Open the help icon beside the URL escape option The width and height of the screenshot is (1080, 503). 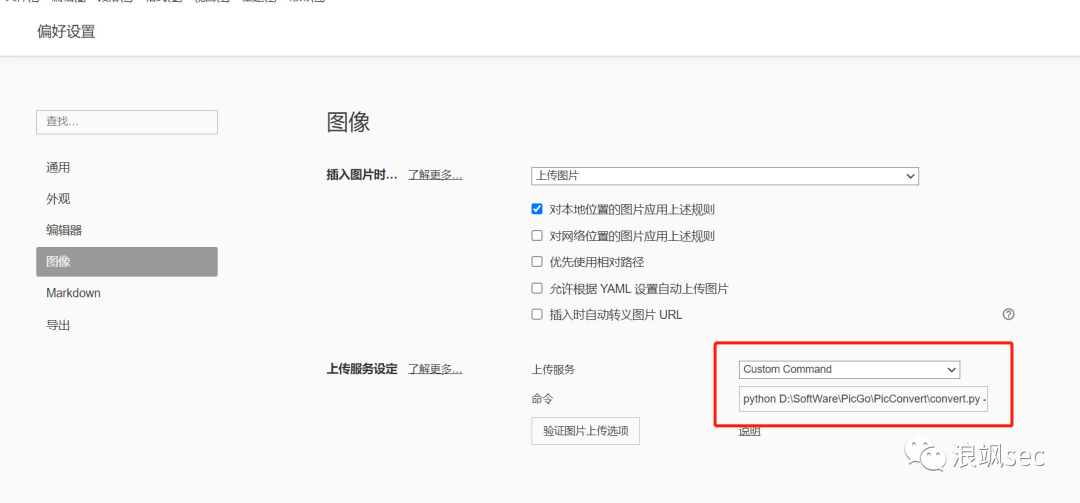(1008, 314)
